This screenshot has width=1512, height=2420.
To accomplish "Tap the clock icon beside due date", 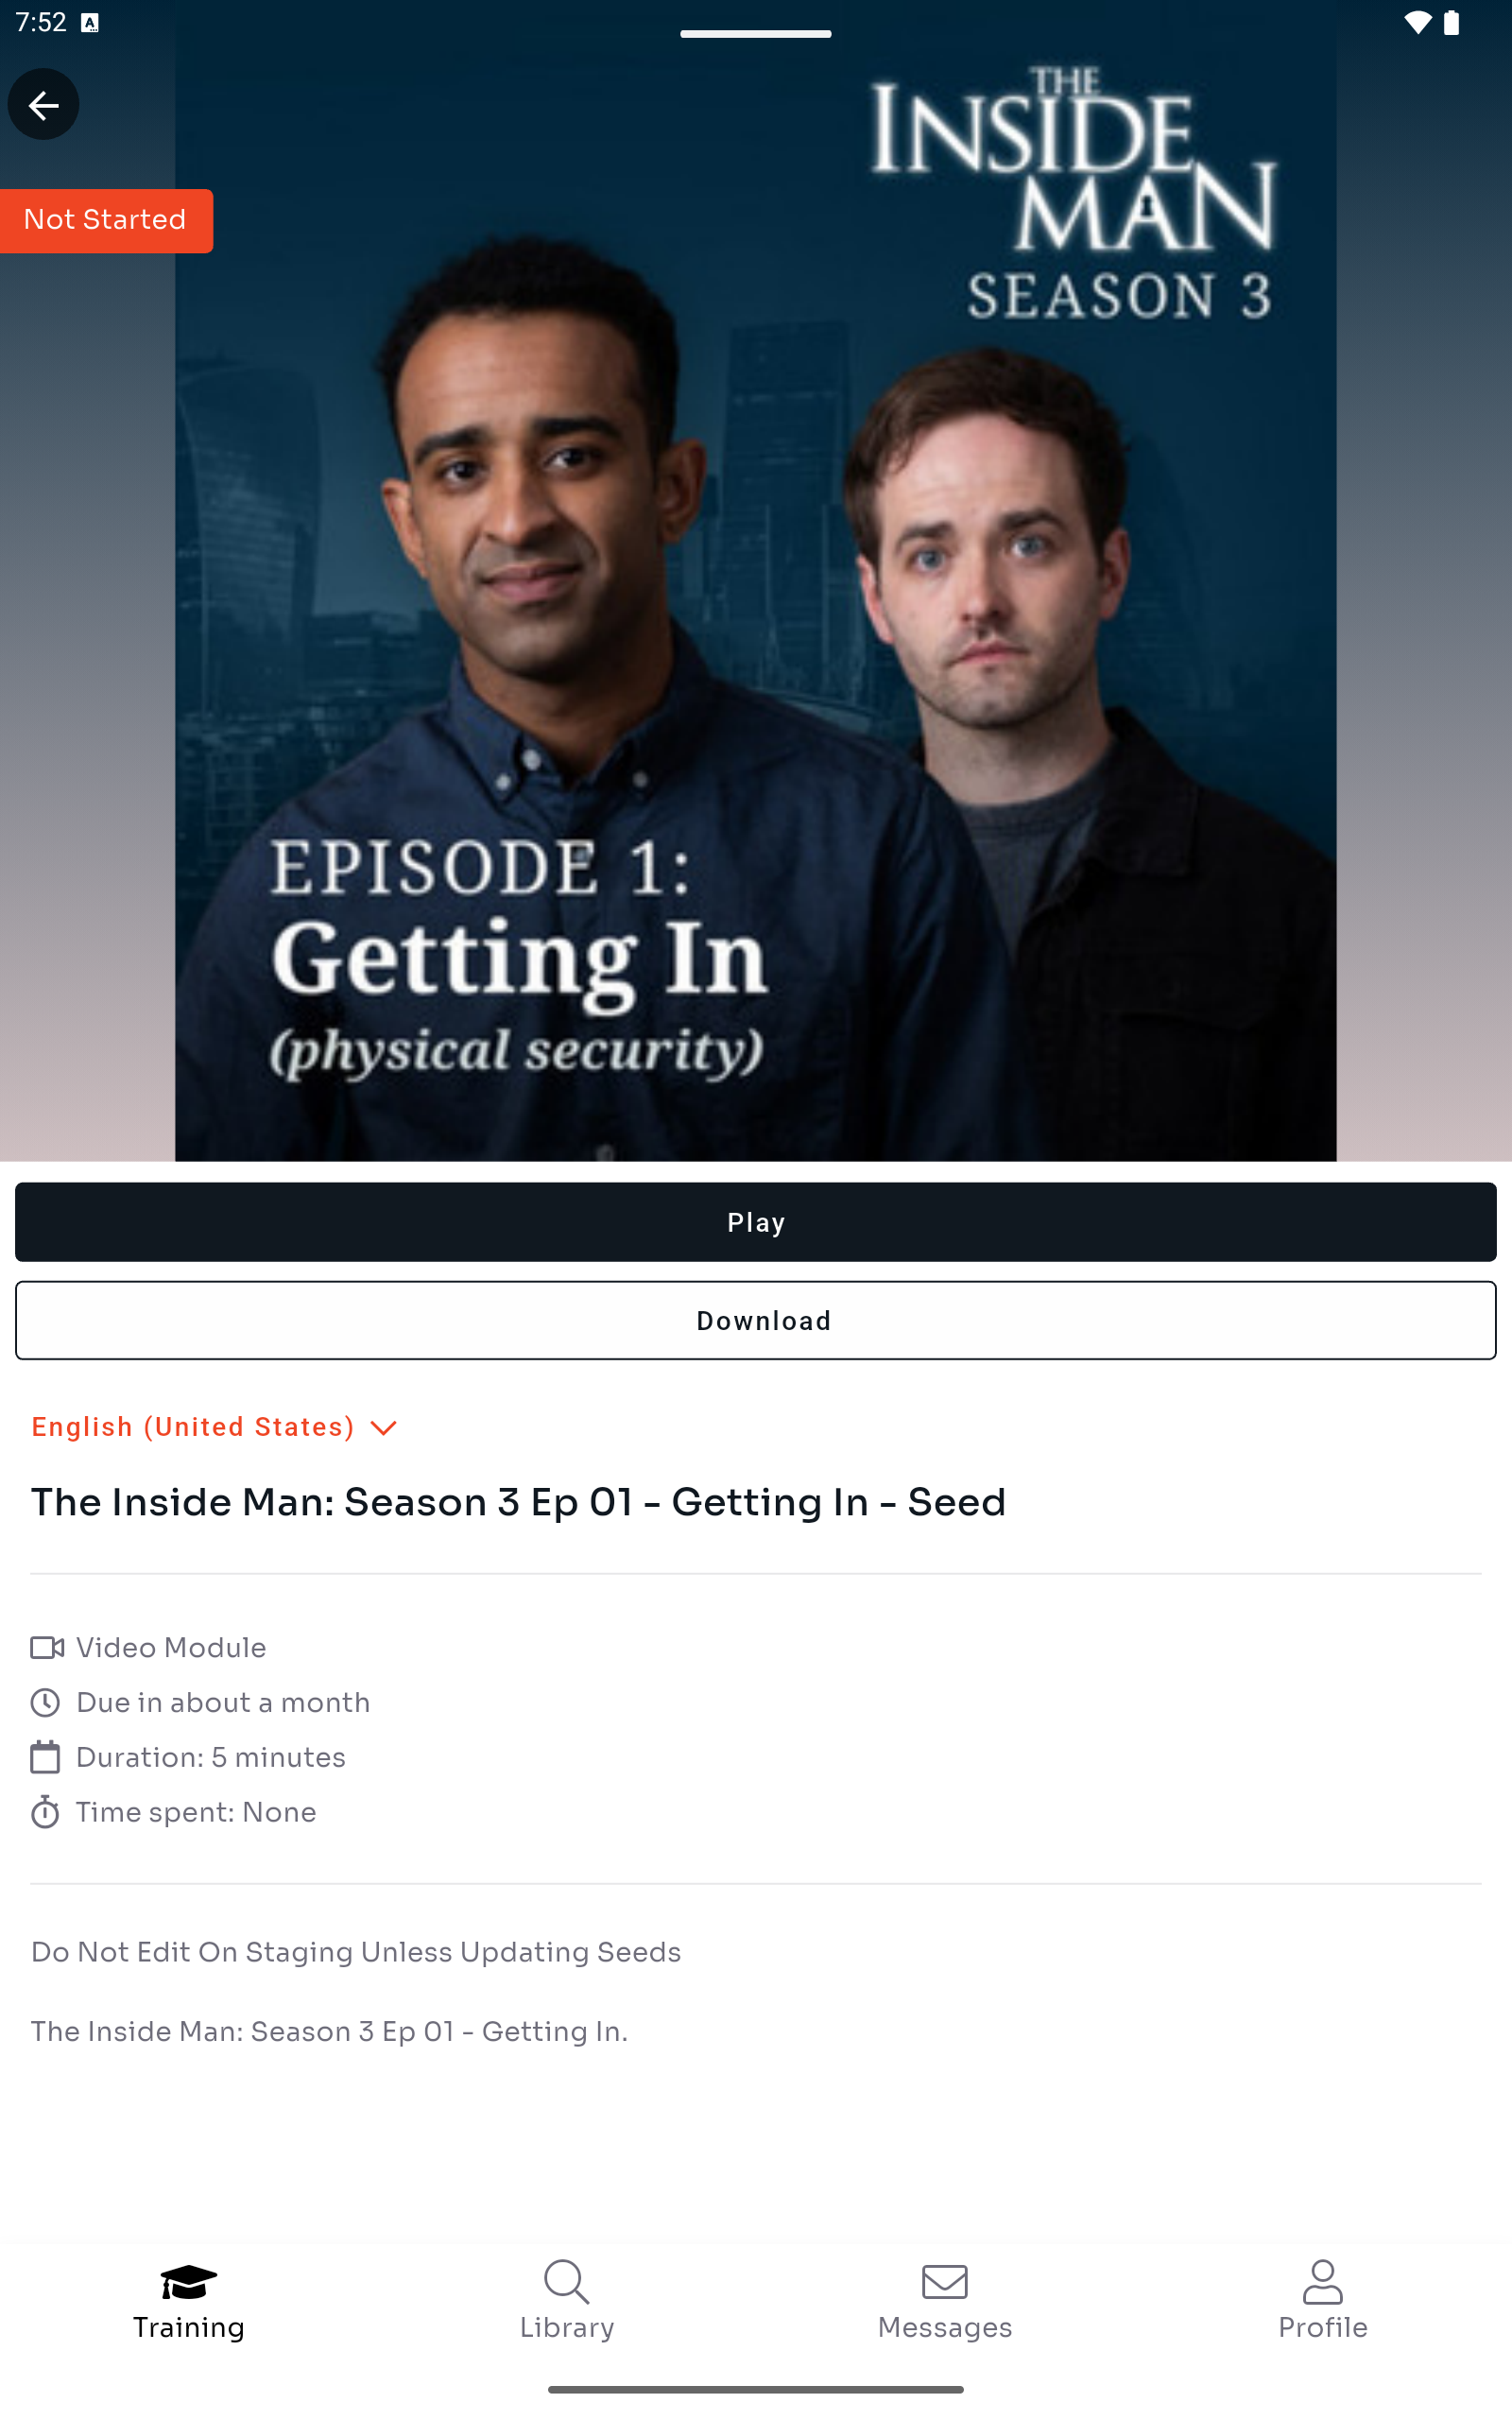I will [x=45, y=1702].
